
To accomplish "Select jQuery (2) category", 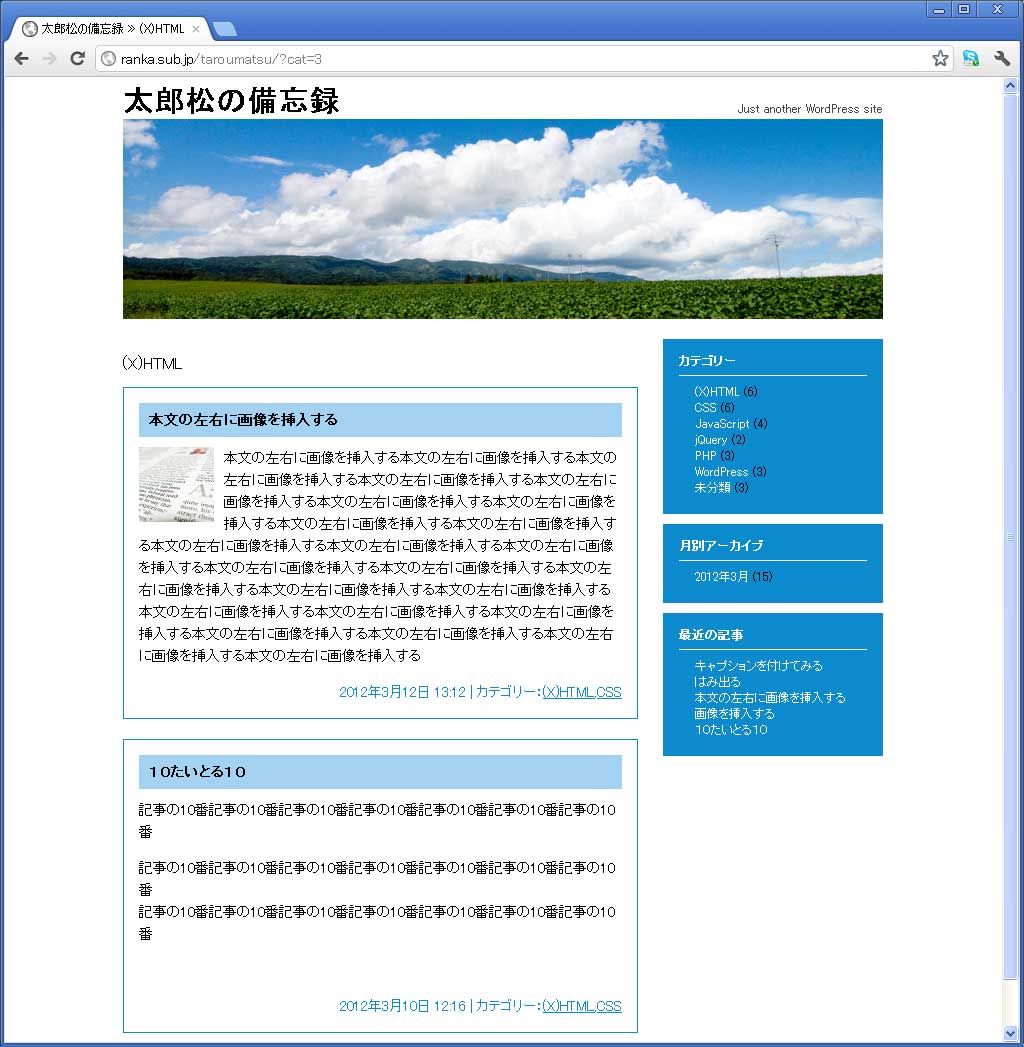I will click(x=720, y=439).
